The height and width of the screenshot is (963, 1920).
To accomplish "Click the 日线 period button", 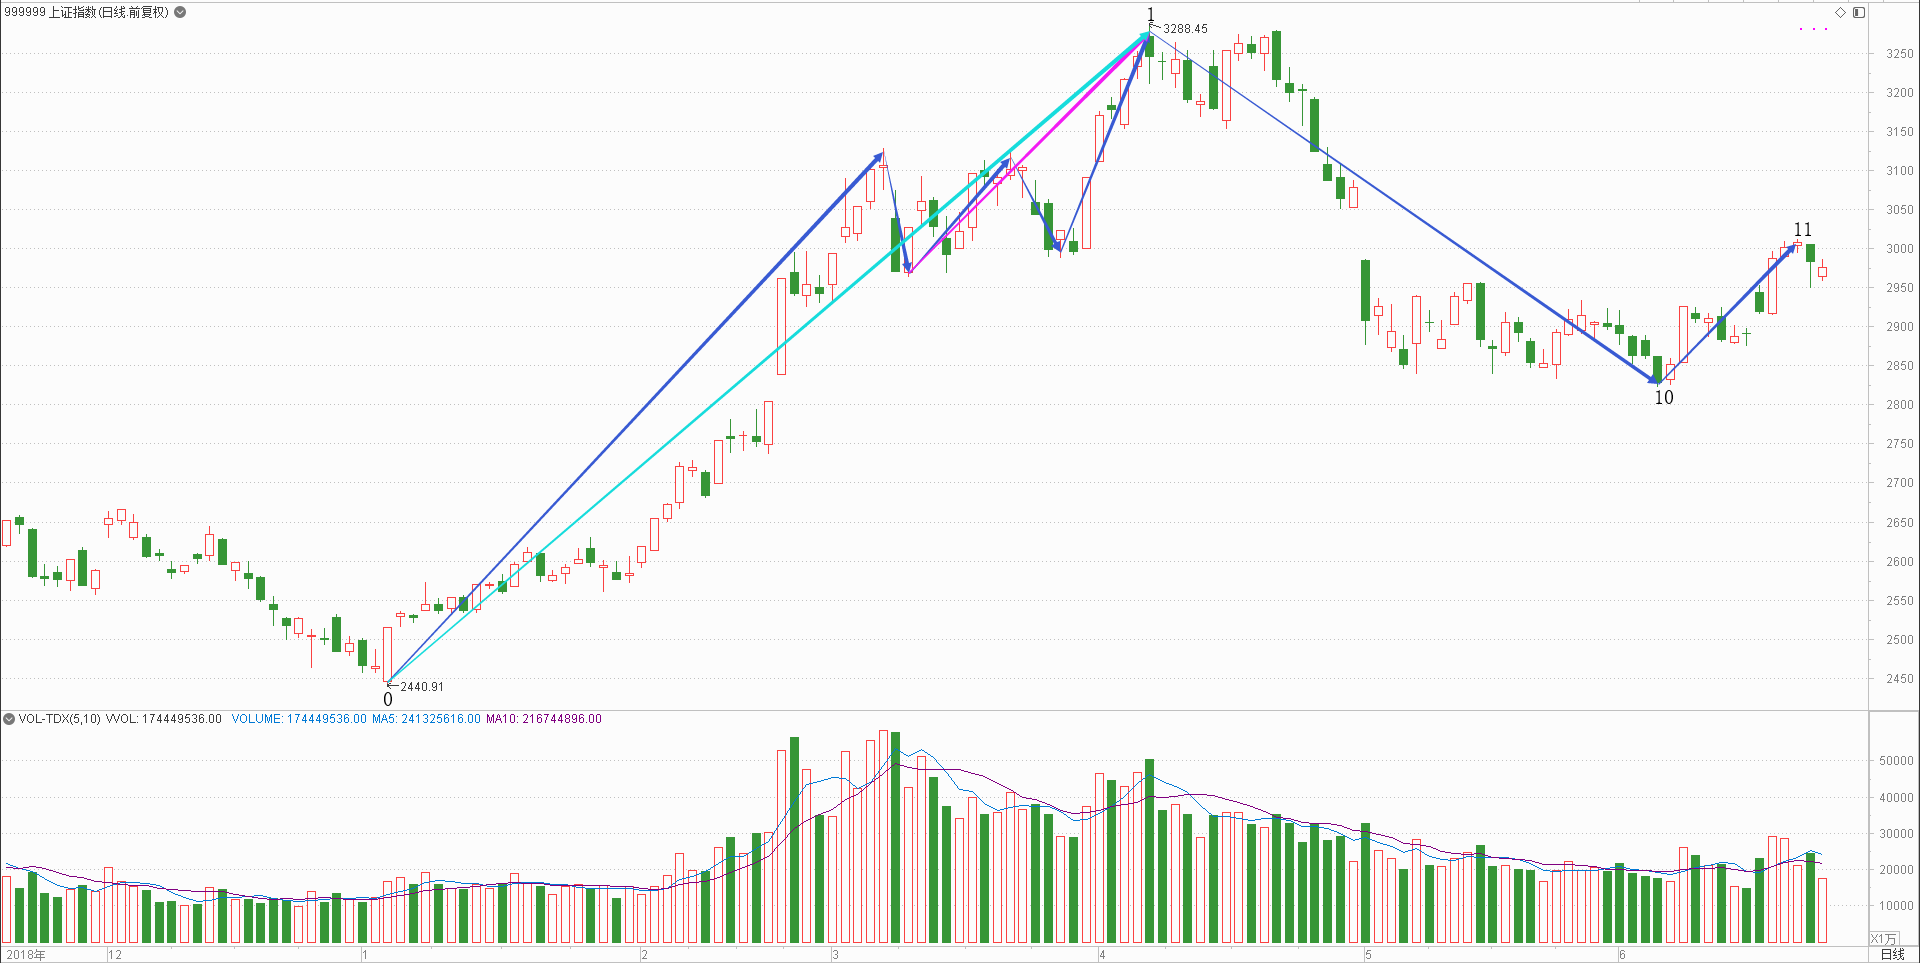I will 1892,954.
